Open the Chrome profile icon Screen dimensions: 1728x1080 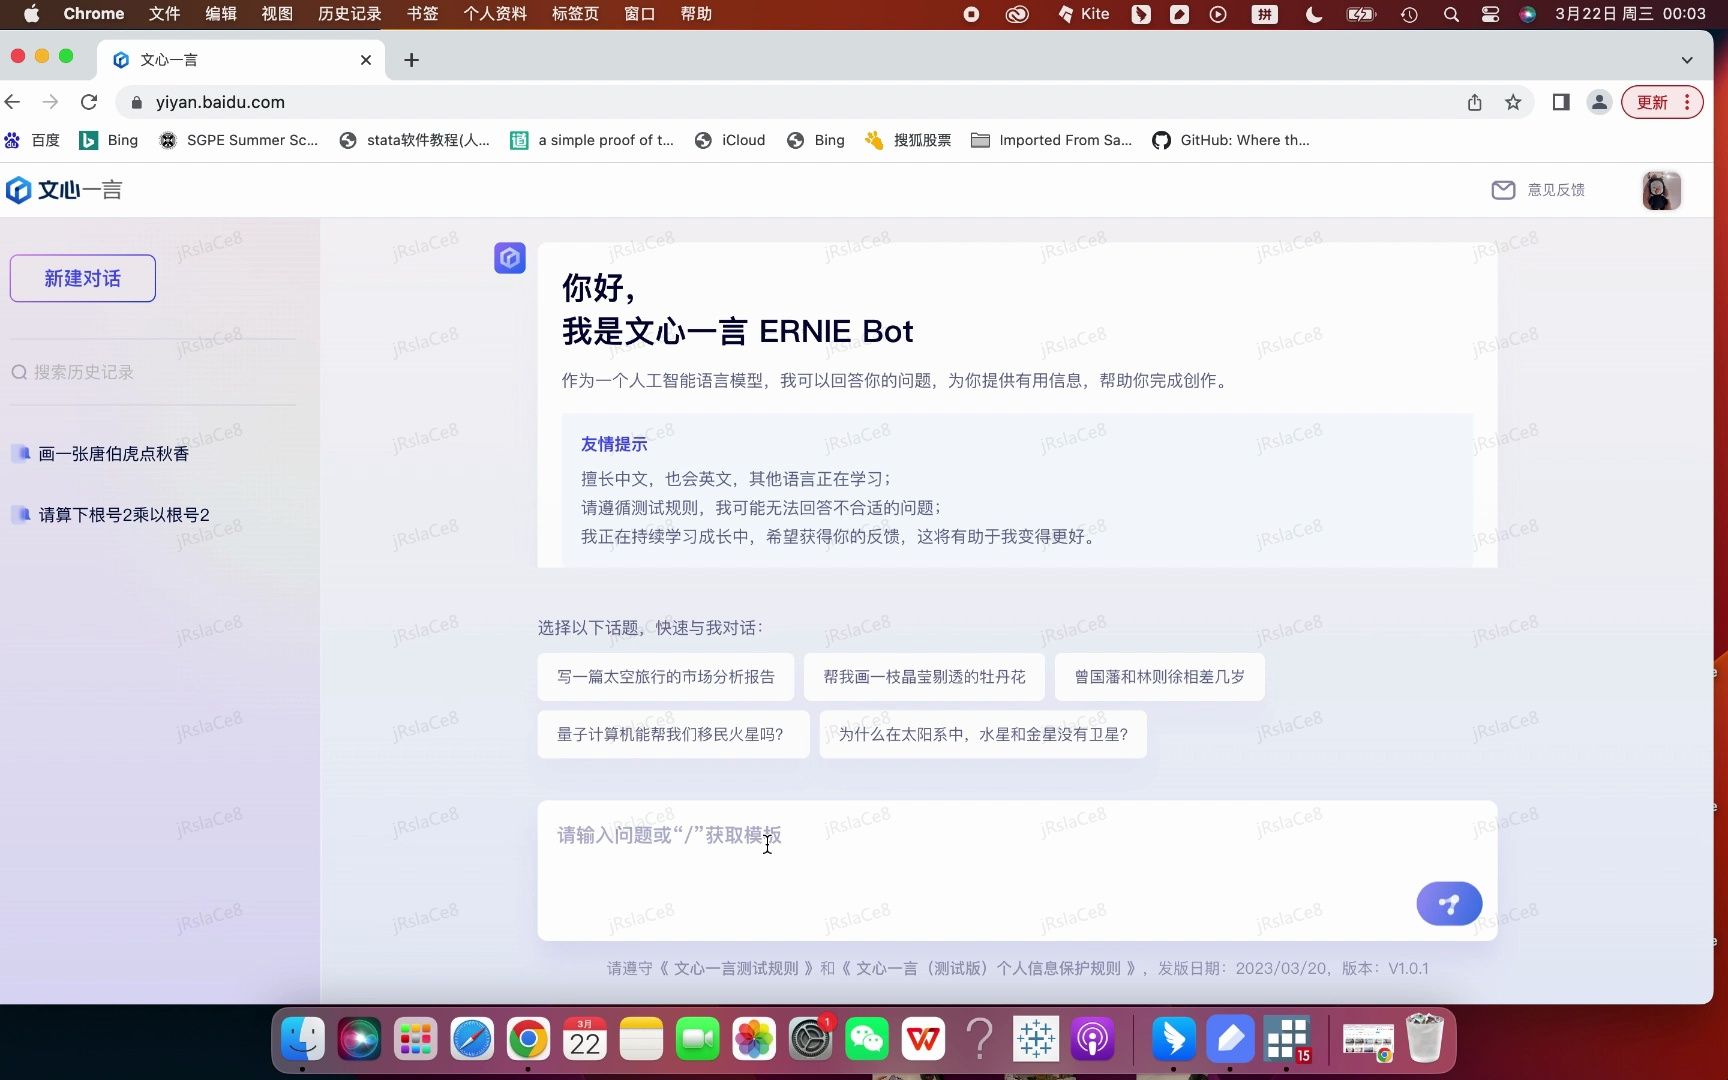pyautogui.click(x=1599, y=102)
